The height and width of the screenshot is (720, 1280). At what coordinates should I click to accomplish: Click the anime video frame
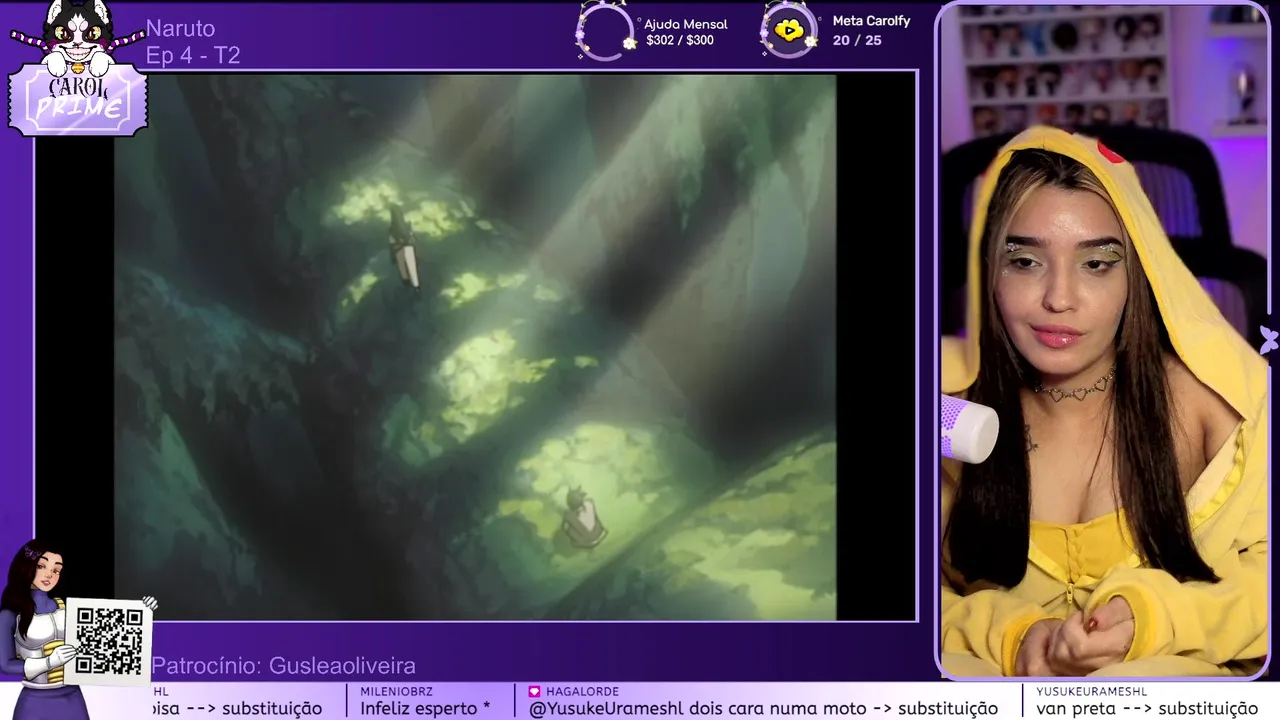point(475,347)
